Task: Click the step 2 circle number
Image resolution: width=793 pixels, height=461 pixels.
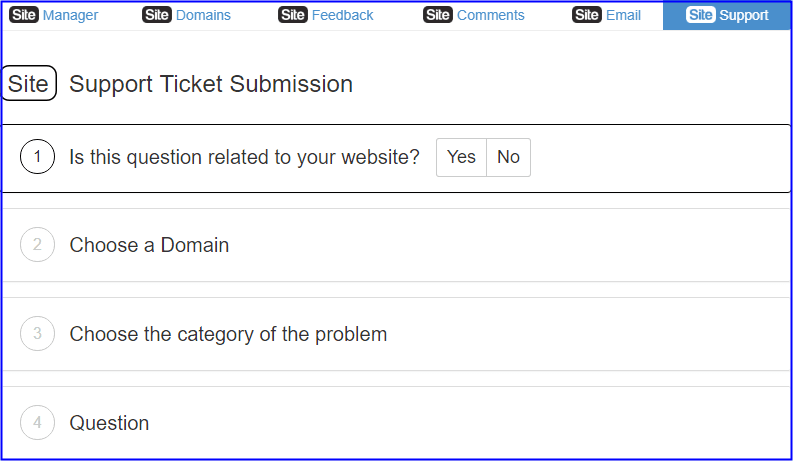Action: [x=37, y=245]
